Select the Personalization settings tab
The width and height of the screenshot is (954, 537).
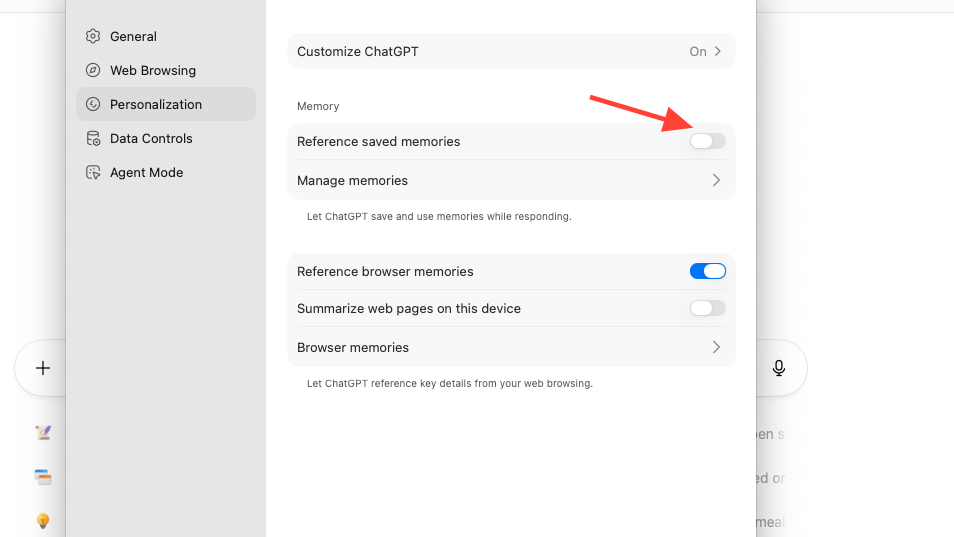tap(156, 104)
